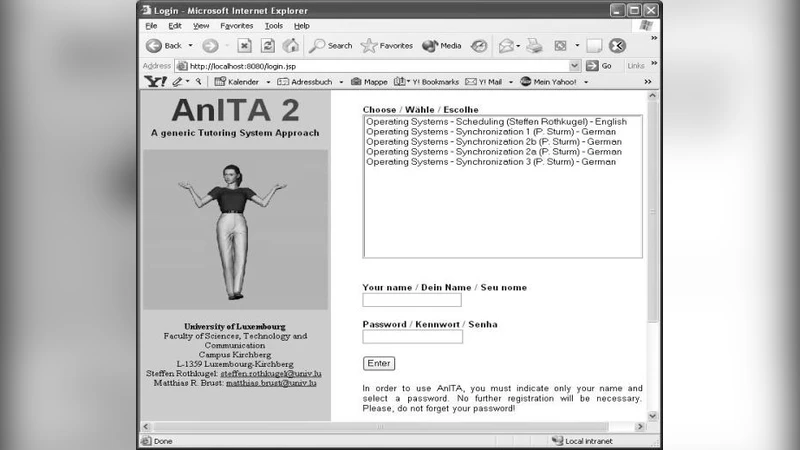The image size is (800, 450).
Task: Open the Edit menu
Action: (175, 26)
